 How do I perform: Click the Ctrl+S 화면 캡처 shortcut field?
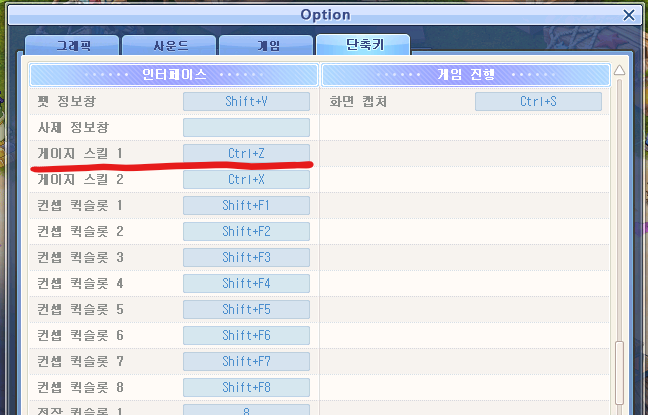538,101
